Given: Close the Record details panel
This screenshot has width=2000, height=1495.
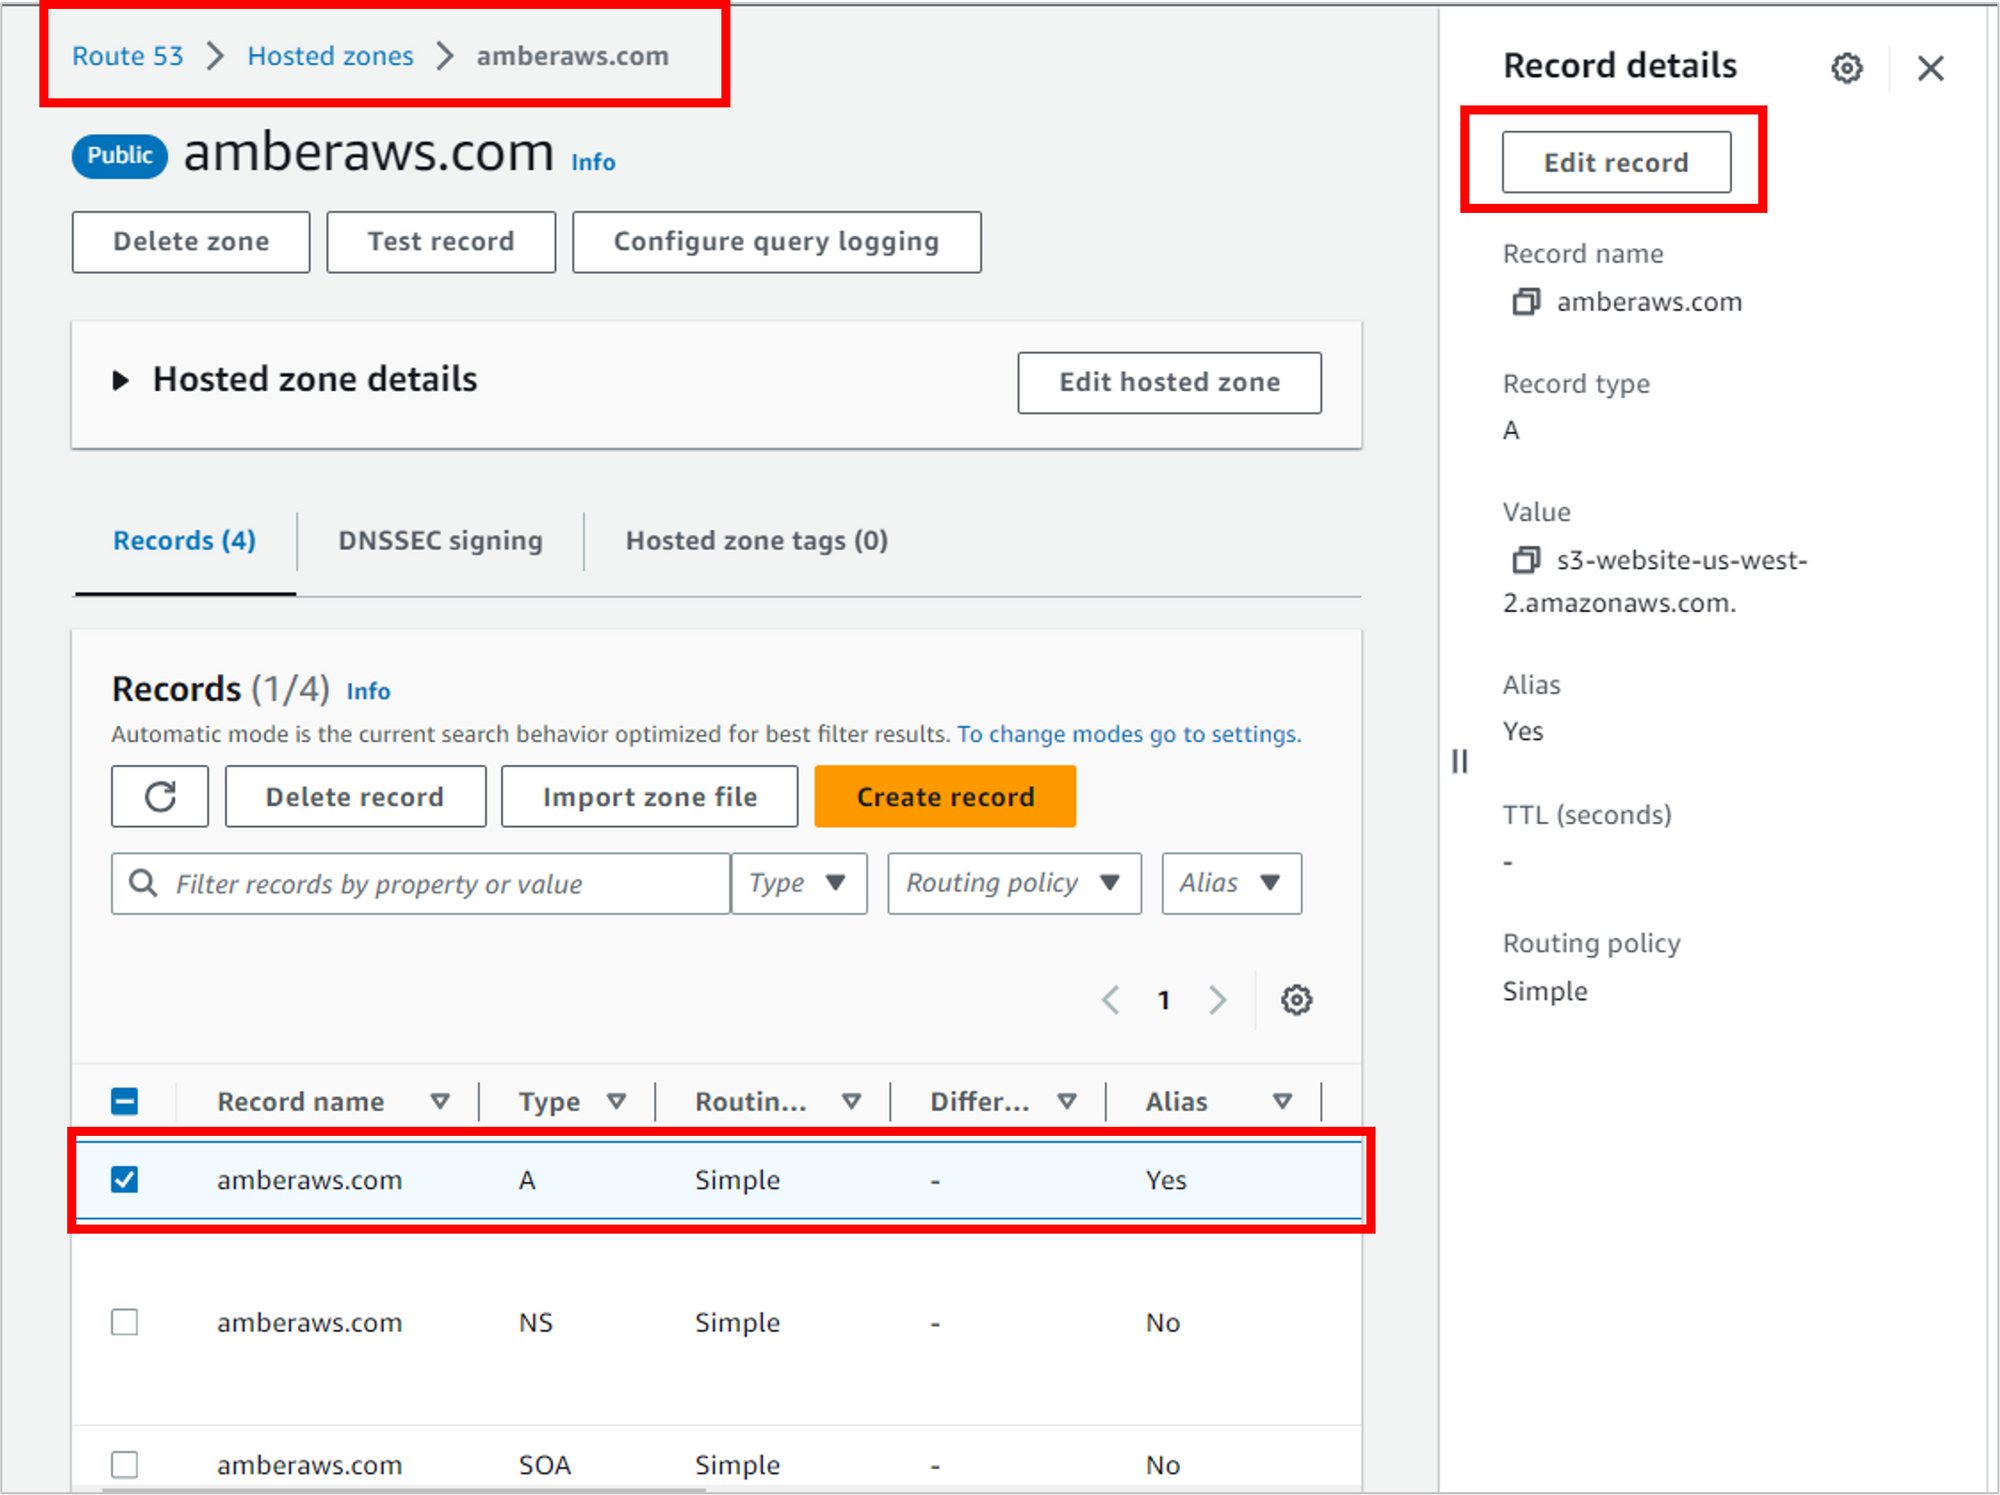Looking at the screenshot, I should pyautogui.click(x=1930, y=68).
